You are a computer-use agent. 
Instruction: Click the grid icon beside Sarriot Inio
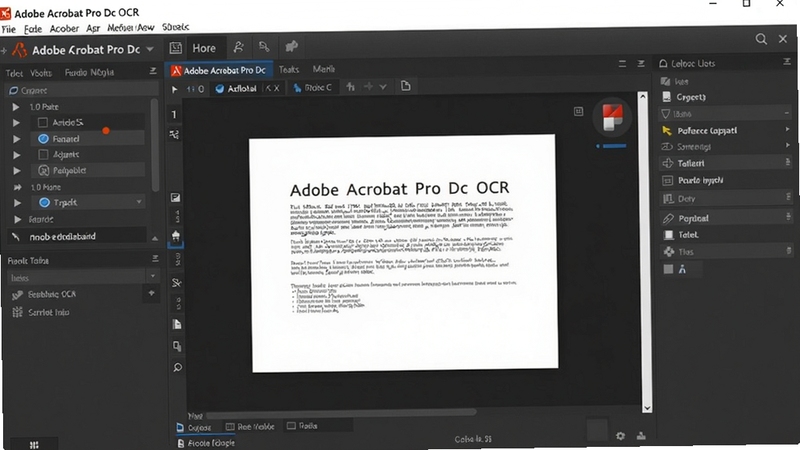(17, 312)
